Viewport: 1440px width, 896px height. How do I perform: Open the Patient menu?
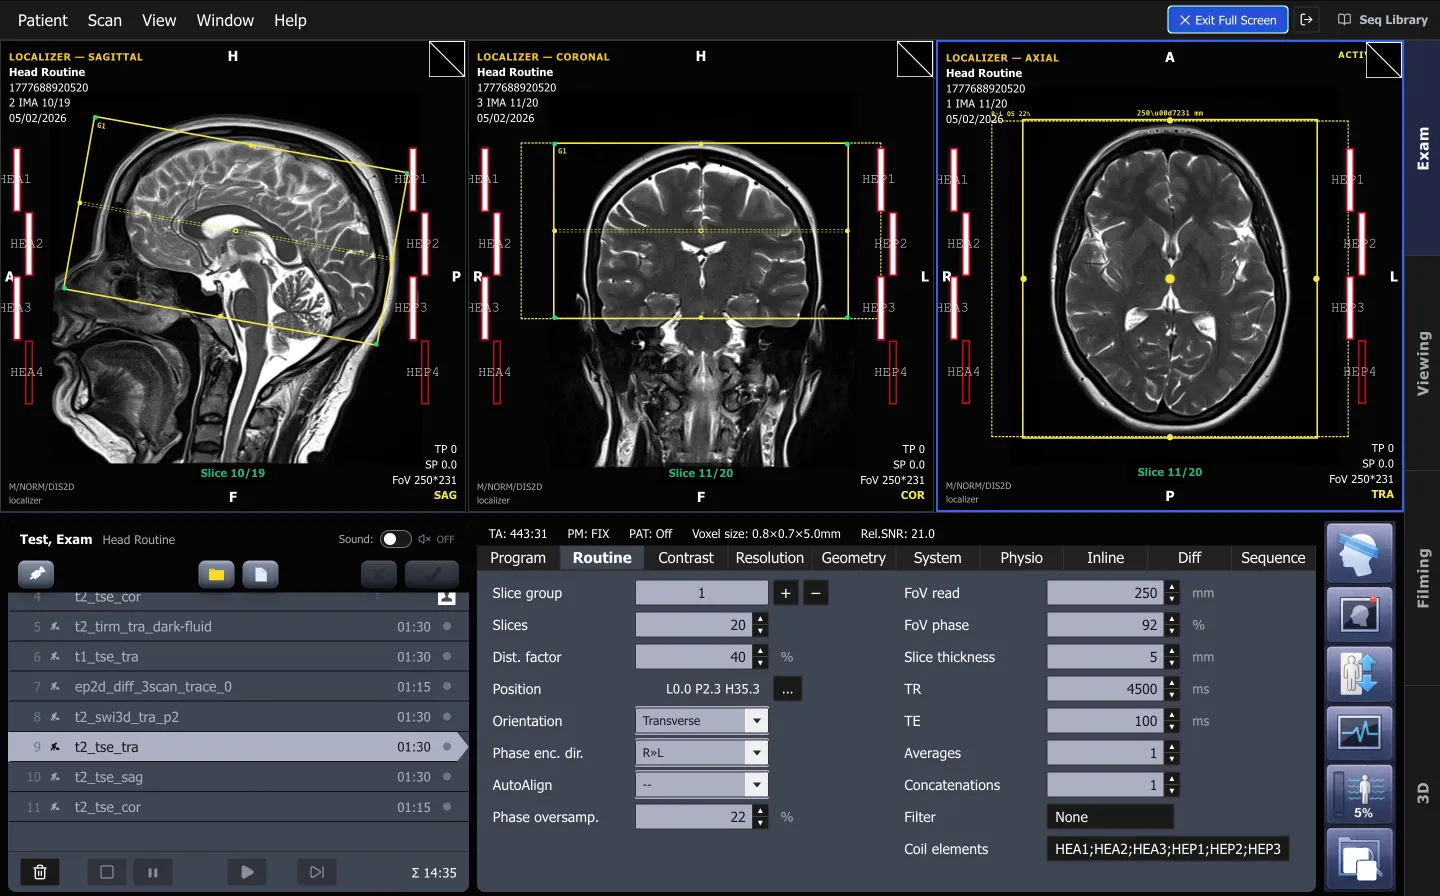click(x=43, y=20)
